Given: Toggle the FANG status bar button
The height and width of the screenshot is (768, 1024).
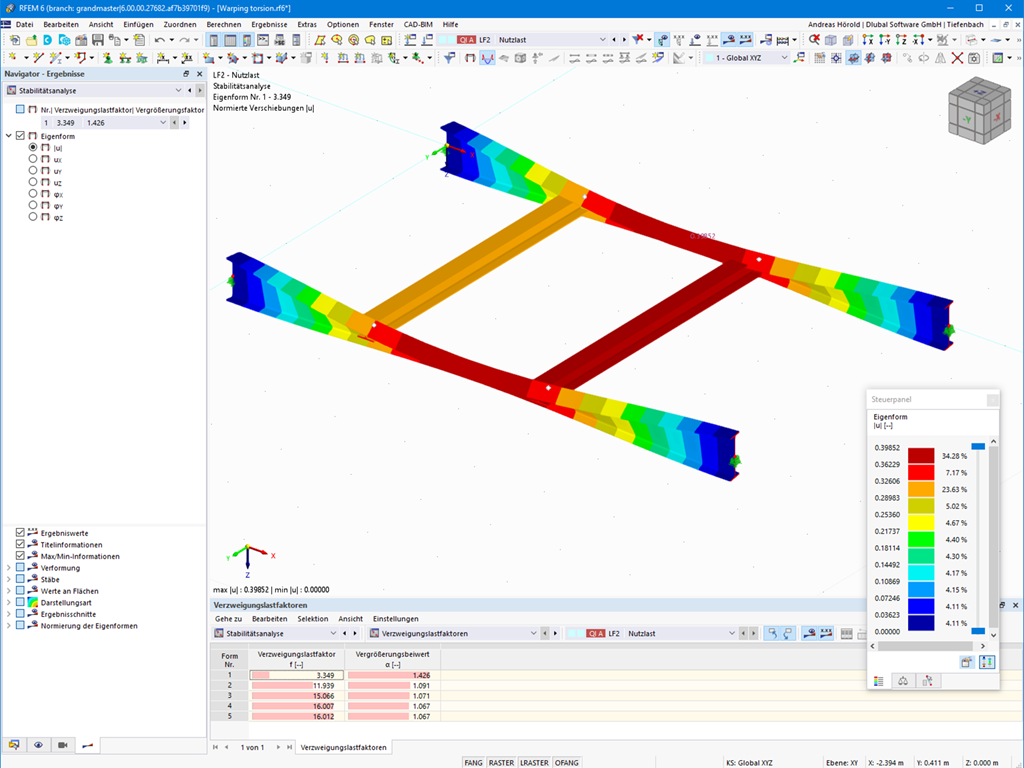Looking at the screenshot, I should [473, 763].
